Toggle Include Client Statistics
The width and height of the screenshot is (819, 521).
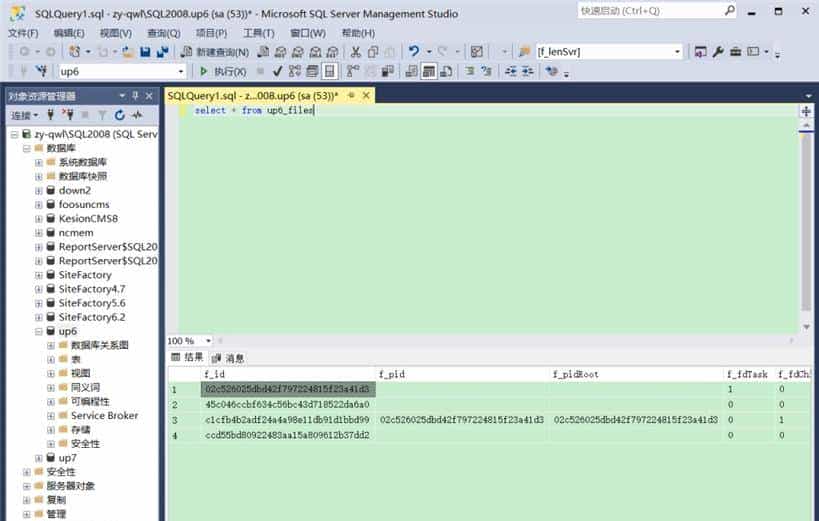(x=388, y=71)
